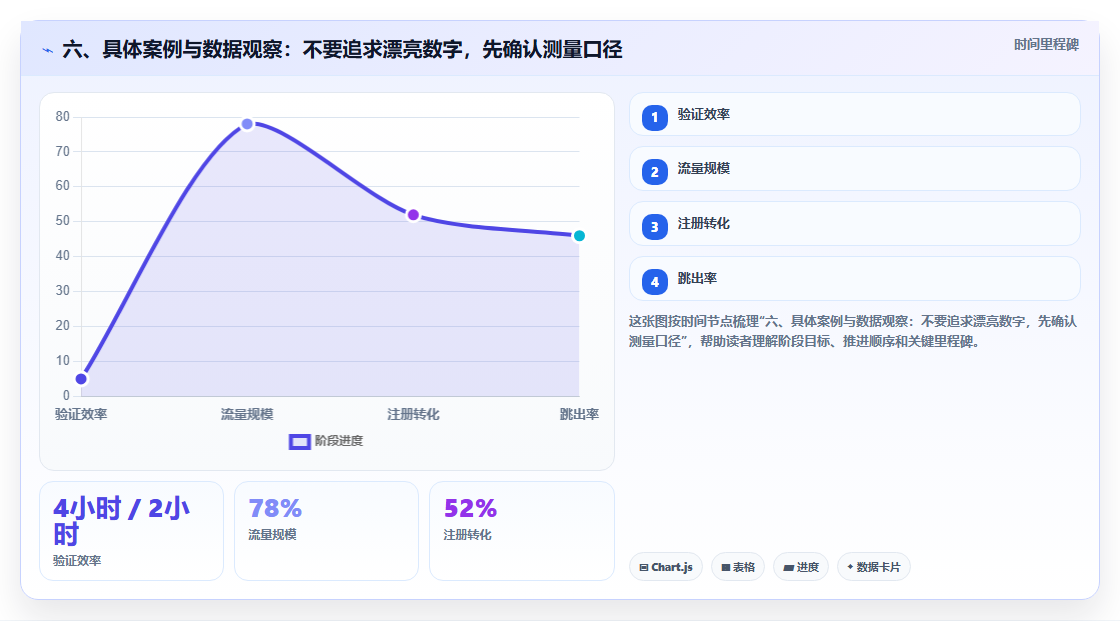
Task: Click the description paragraph starting 这张图按时间节点
Action: (852, 332)
